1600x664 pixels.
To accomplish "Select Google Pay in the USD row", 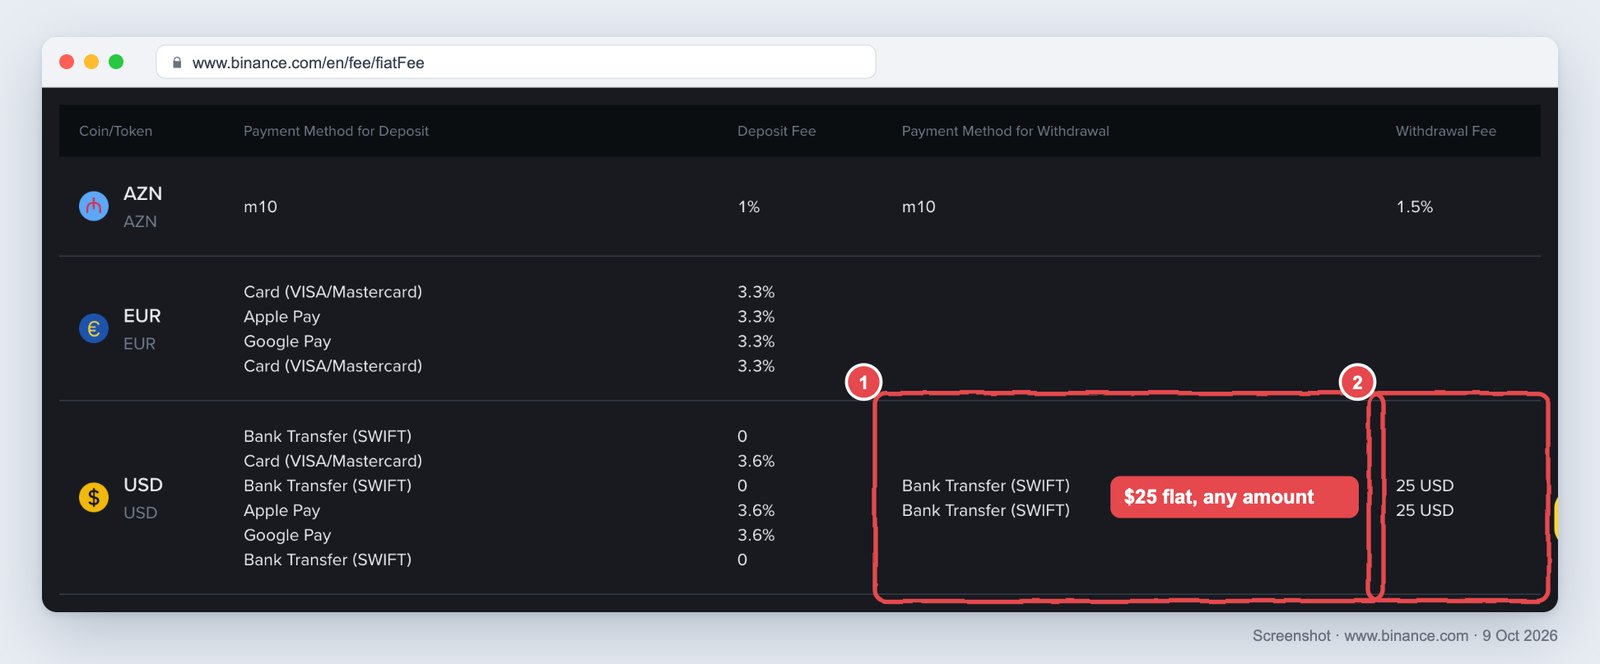I will [287, 536].
